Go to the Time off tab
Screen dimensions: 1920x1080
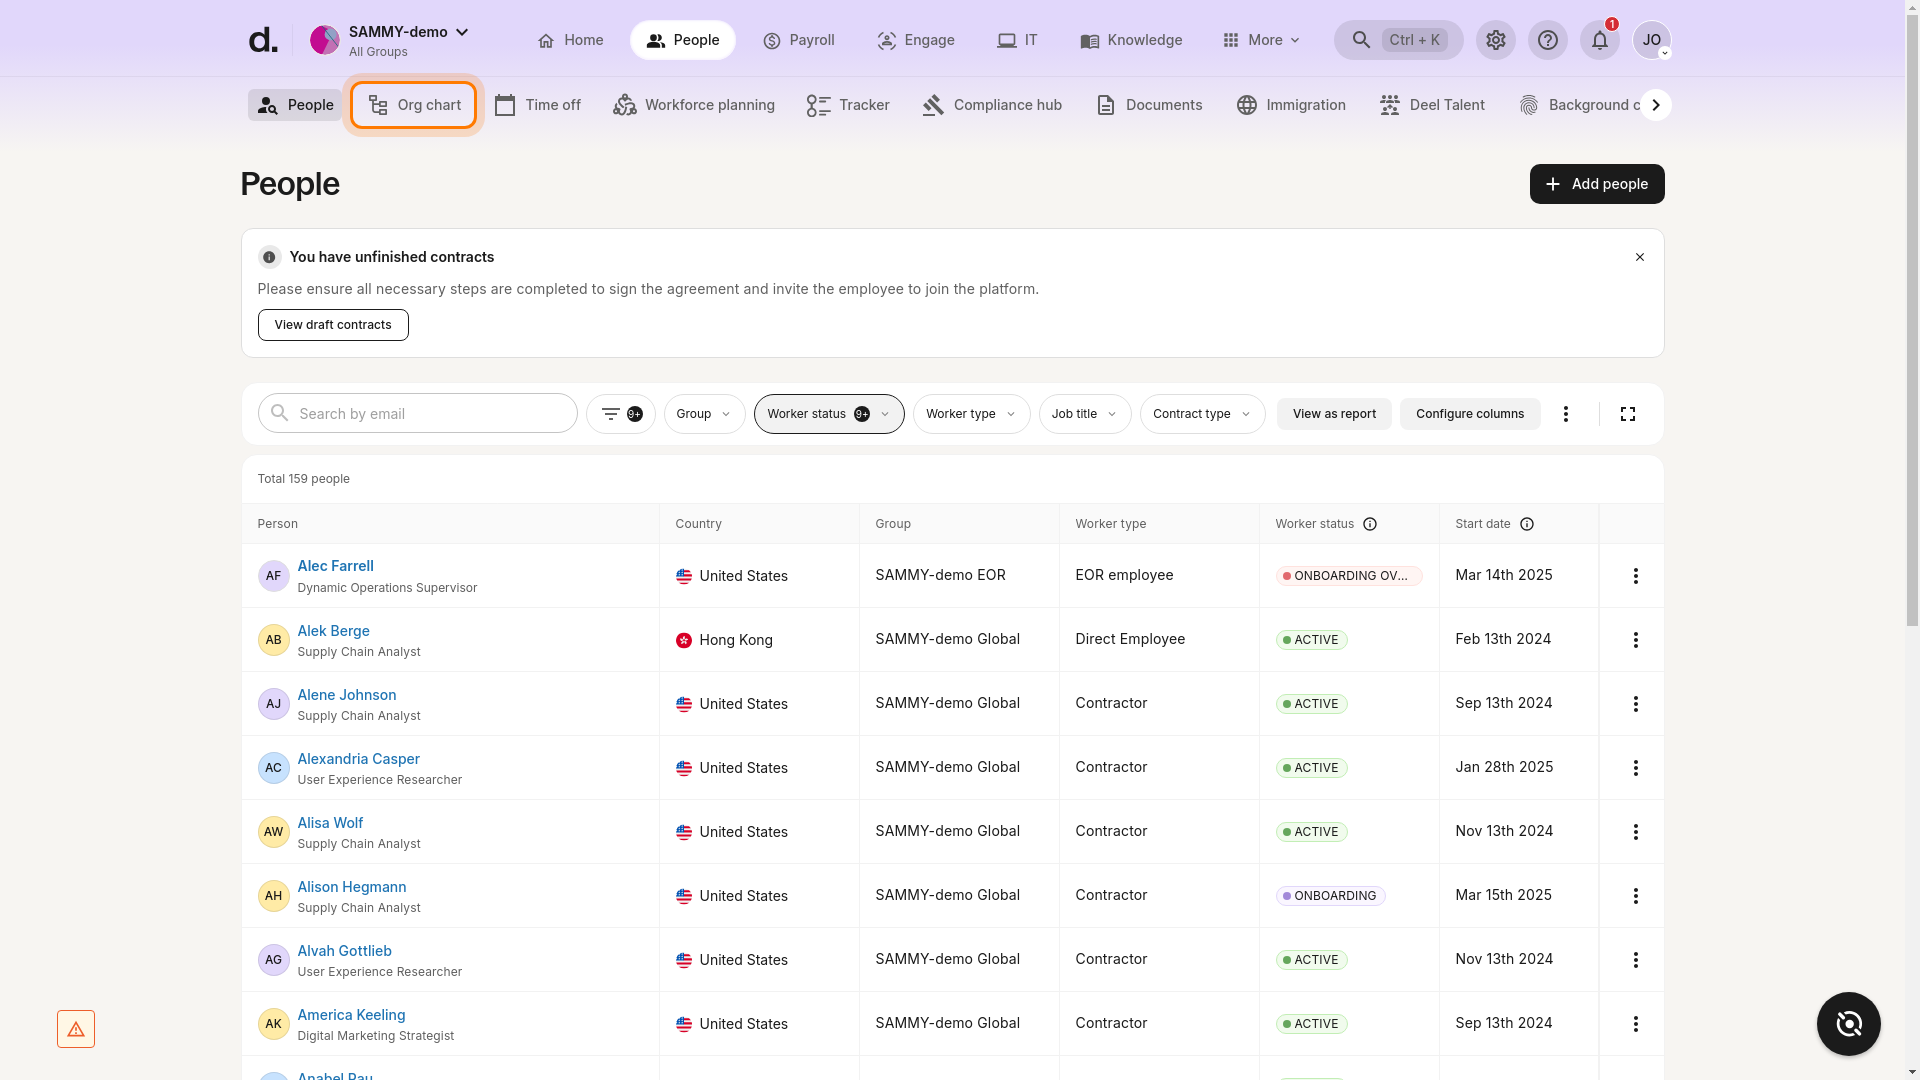537,105
